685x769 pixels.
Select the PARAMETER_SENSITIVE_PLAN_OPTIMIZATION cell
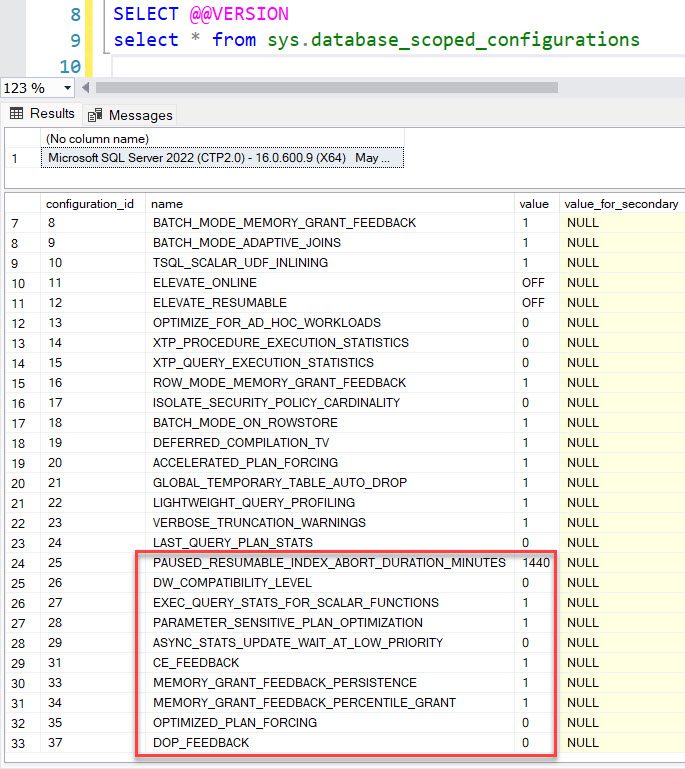click(x=330, y=623)
